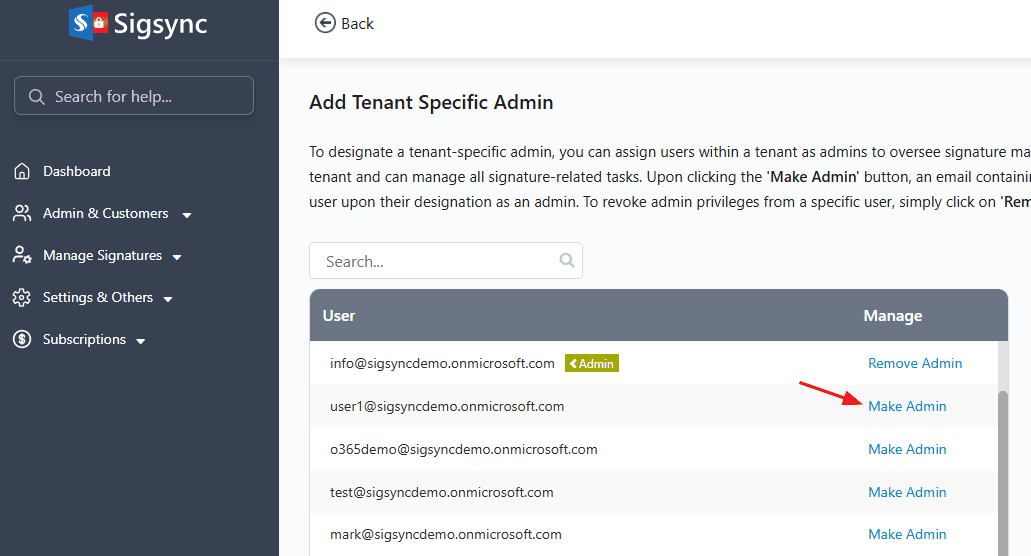The image size is (1031, 556).
Task: Expand the Admin & Customers dropdown arrow
Action: click(x=187, y=215)
